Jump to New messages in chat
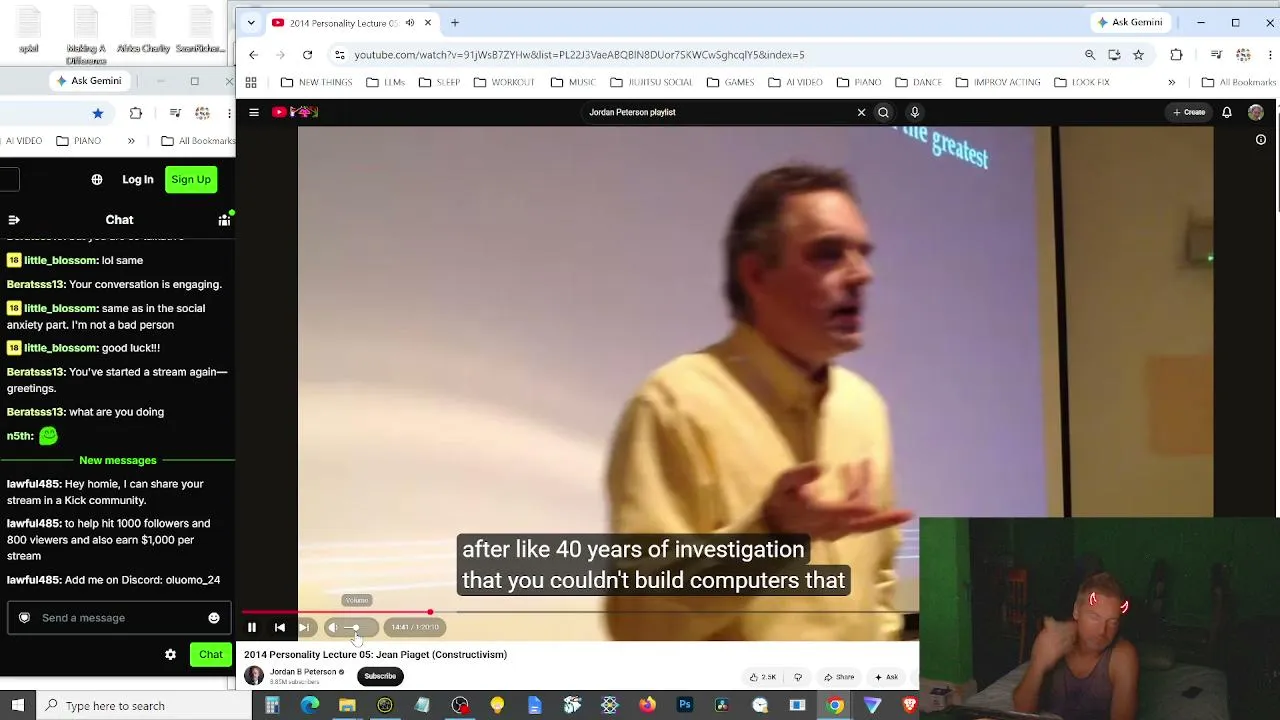Image resolution: width=1280 pixels, height=720 pixels. pyautogui.click(x=118, y=460)
